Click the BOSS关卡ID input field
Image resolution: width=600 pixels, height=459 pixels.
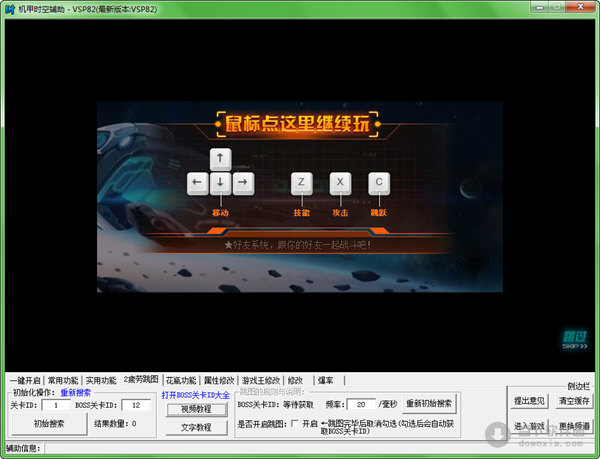click(x=136, y=405)
